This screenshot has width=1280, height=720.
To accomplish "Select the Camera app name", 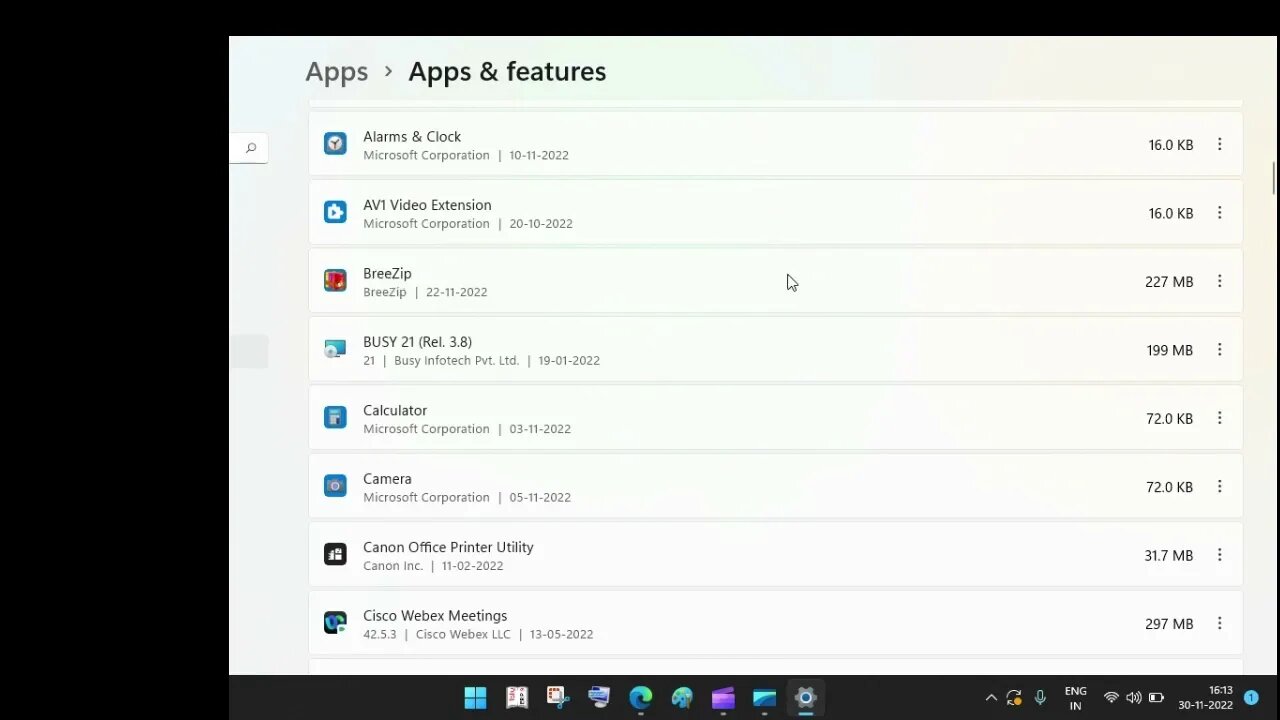I will click(x=387, y=479).
